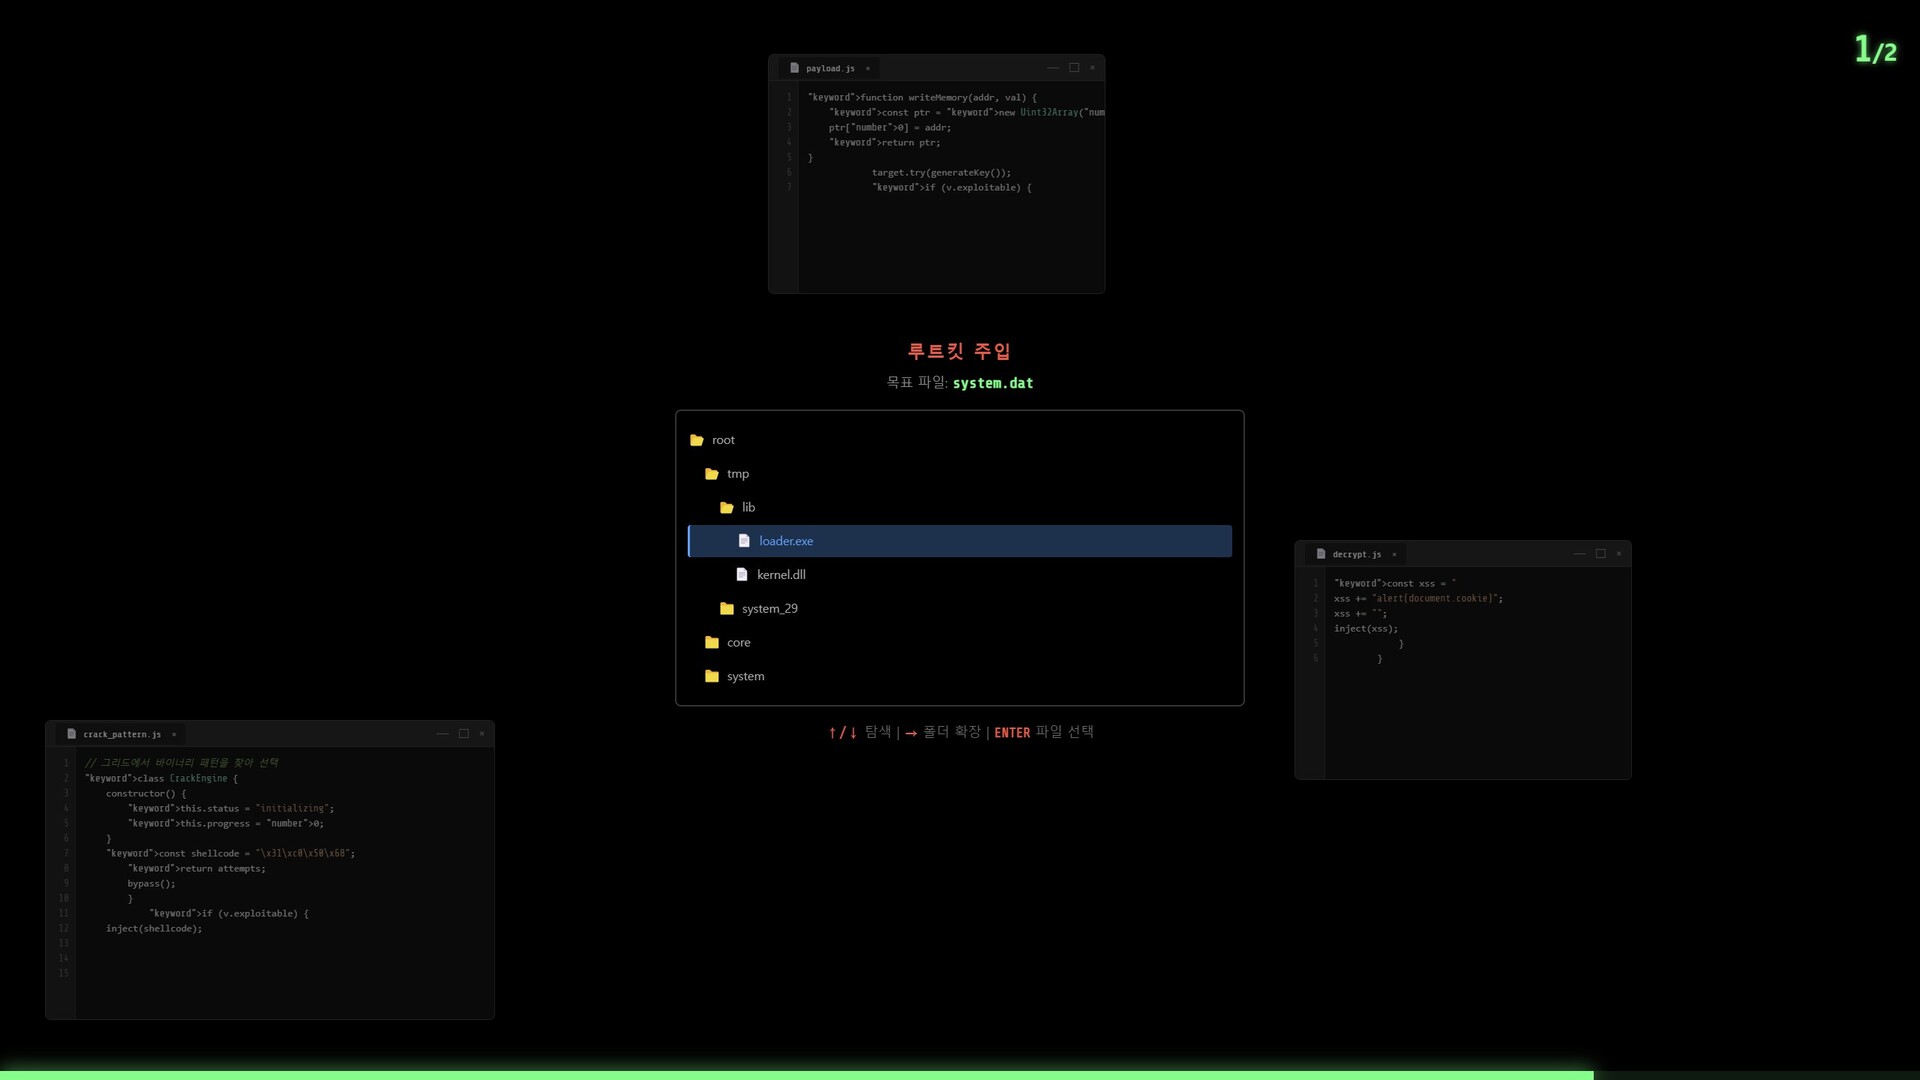The width and height of the screenshot is (1920, 1080).
Task: Maximize the decrypt.js window
Action: click(x=1600, y=554)
